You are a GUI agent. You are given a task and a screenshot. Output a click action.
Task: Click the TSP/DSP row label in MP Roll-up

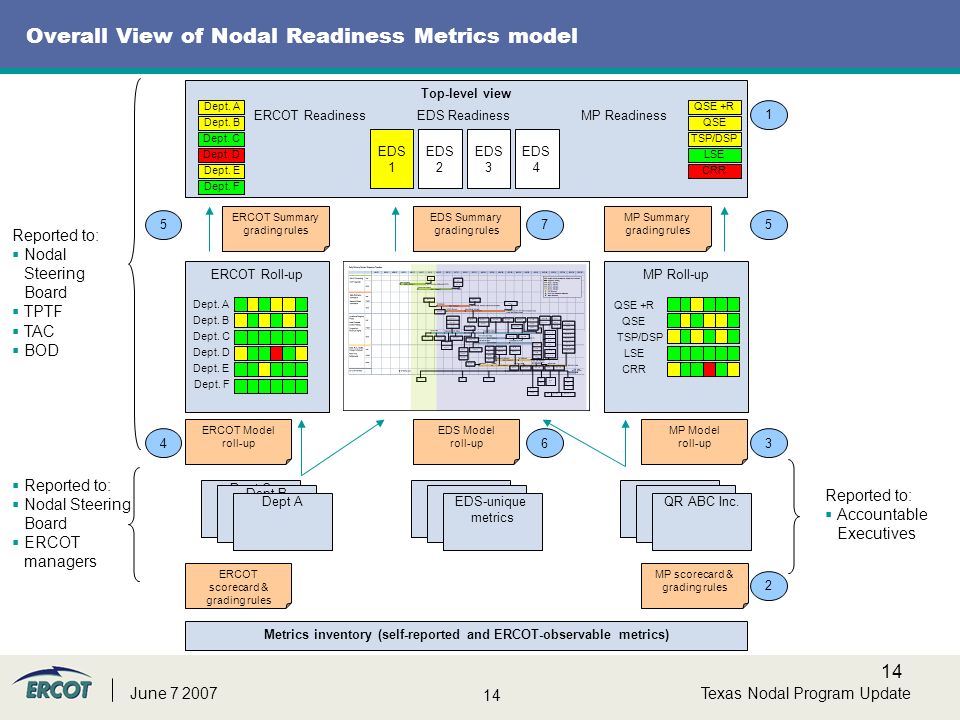tap(640, 337)
